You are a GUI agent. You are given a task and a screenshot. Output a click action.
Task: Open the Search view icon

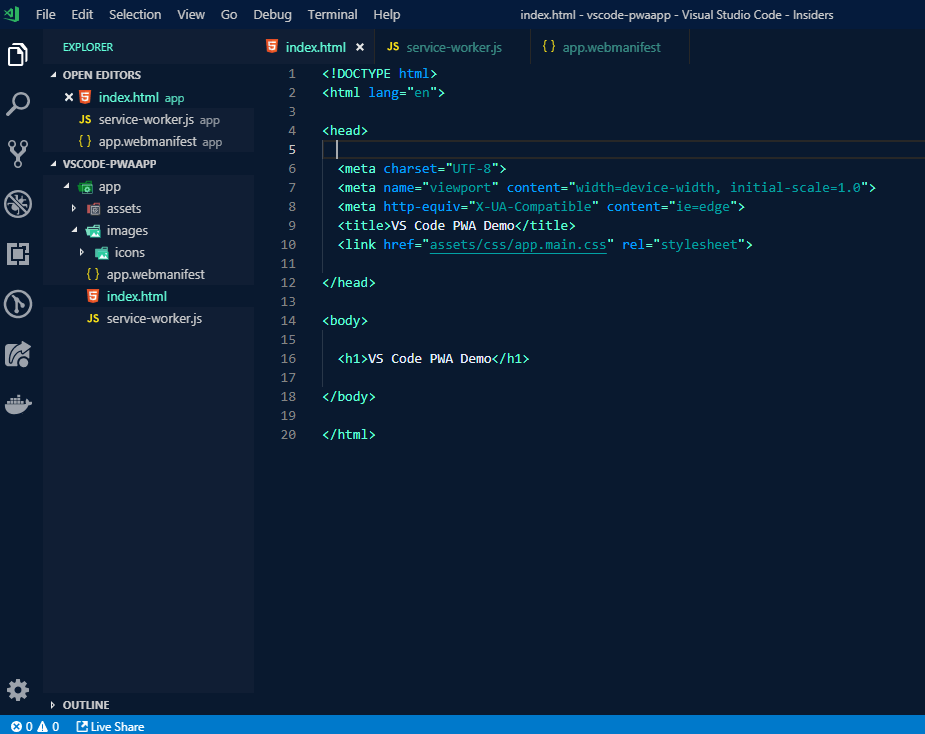pyautogui.click(x=18, y=104)
